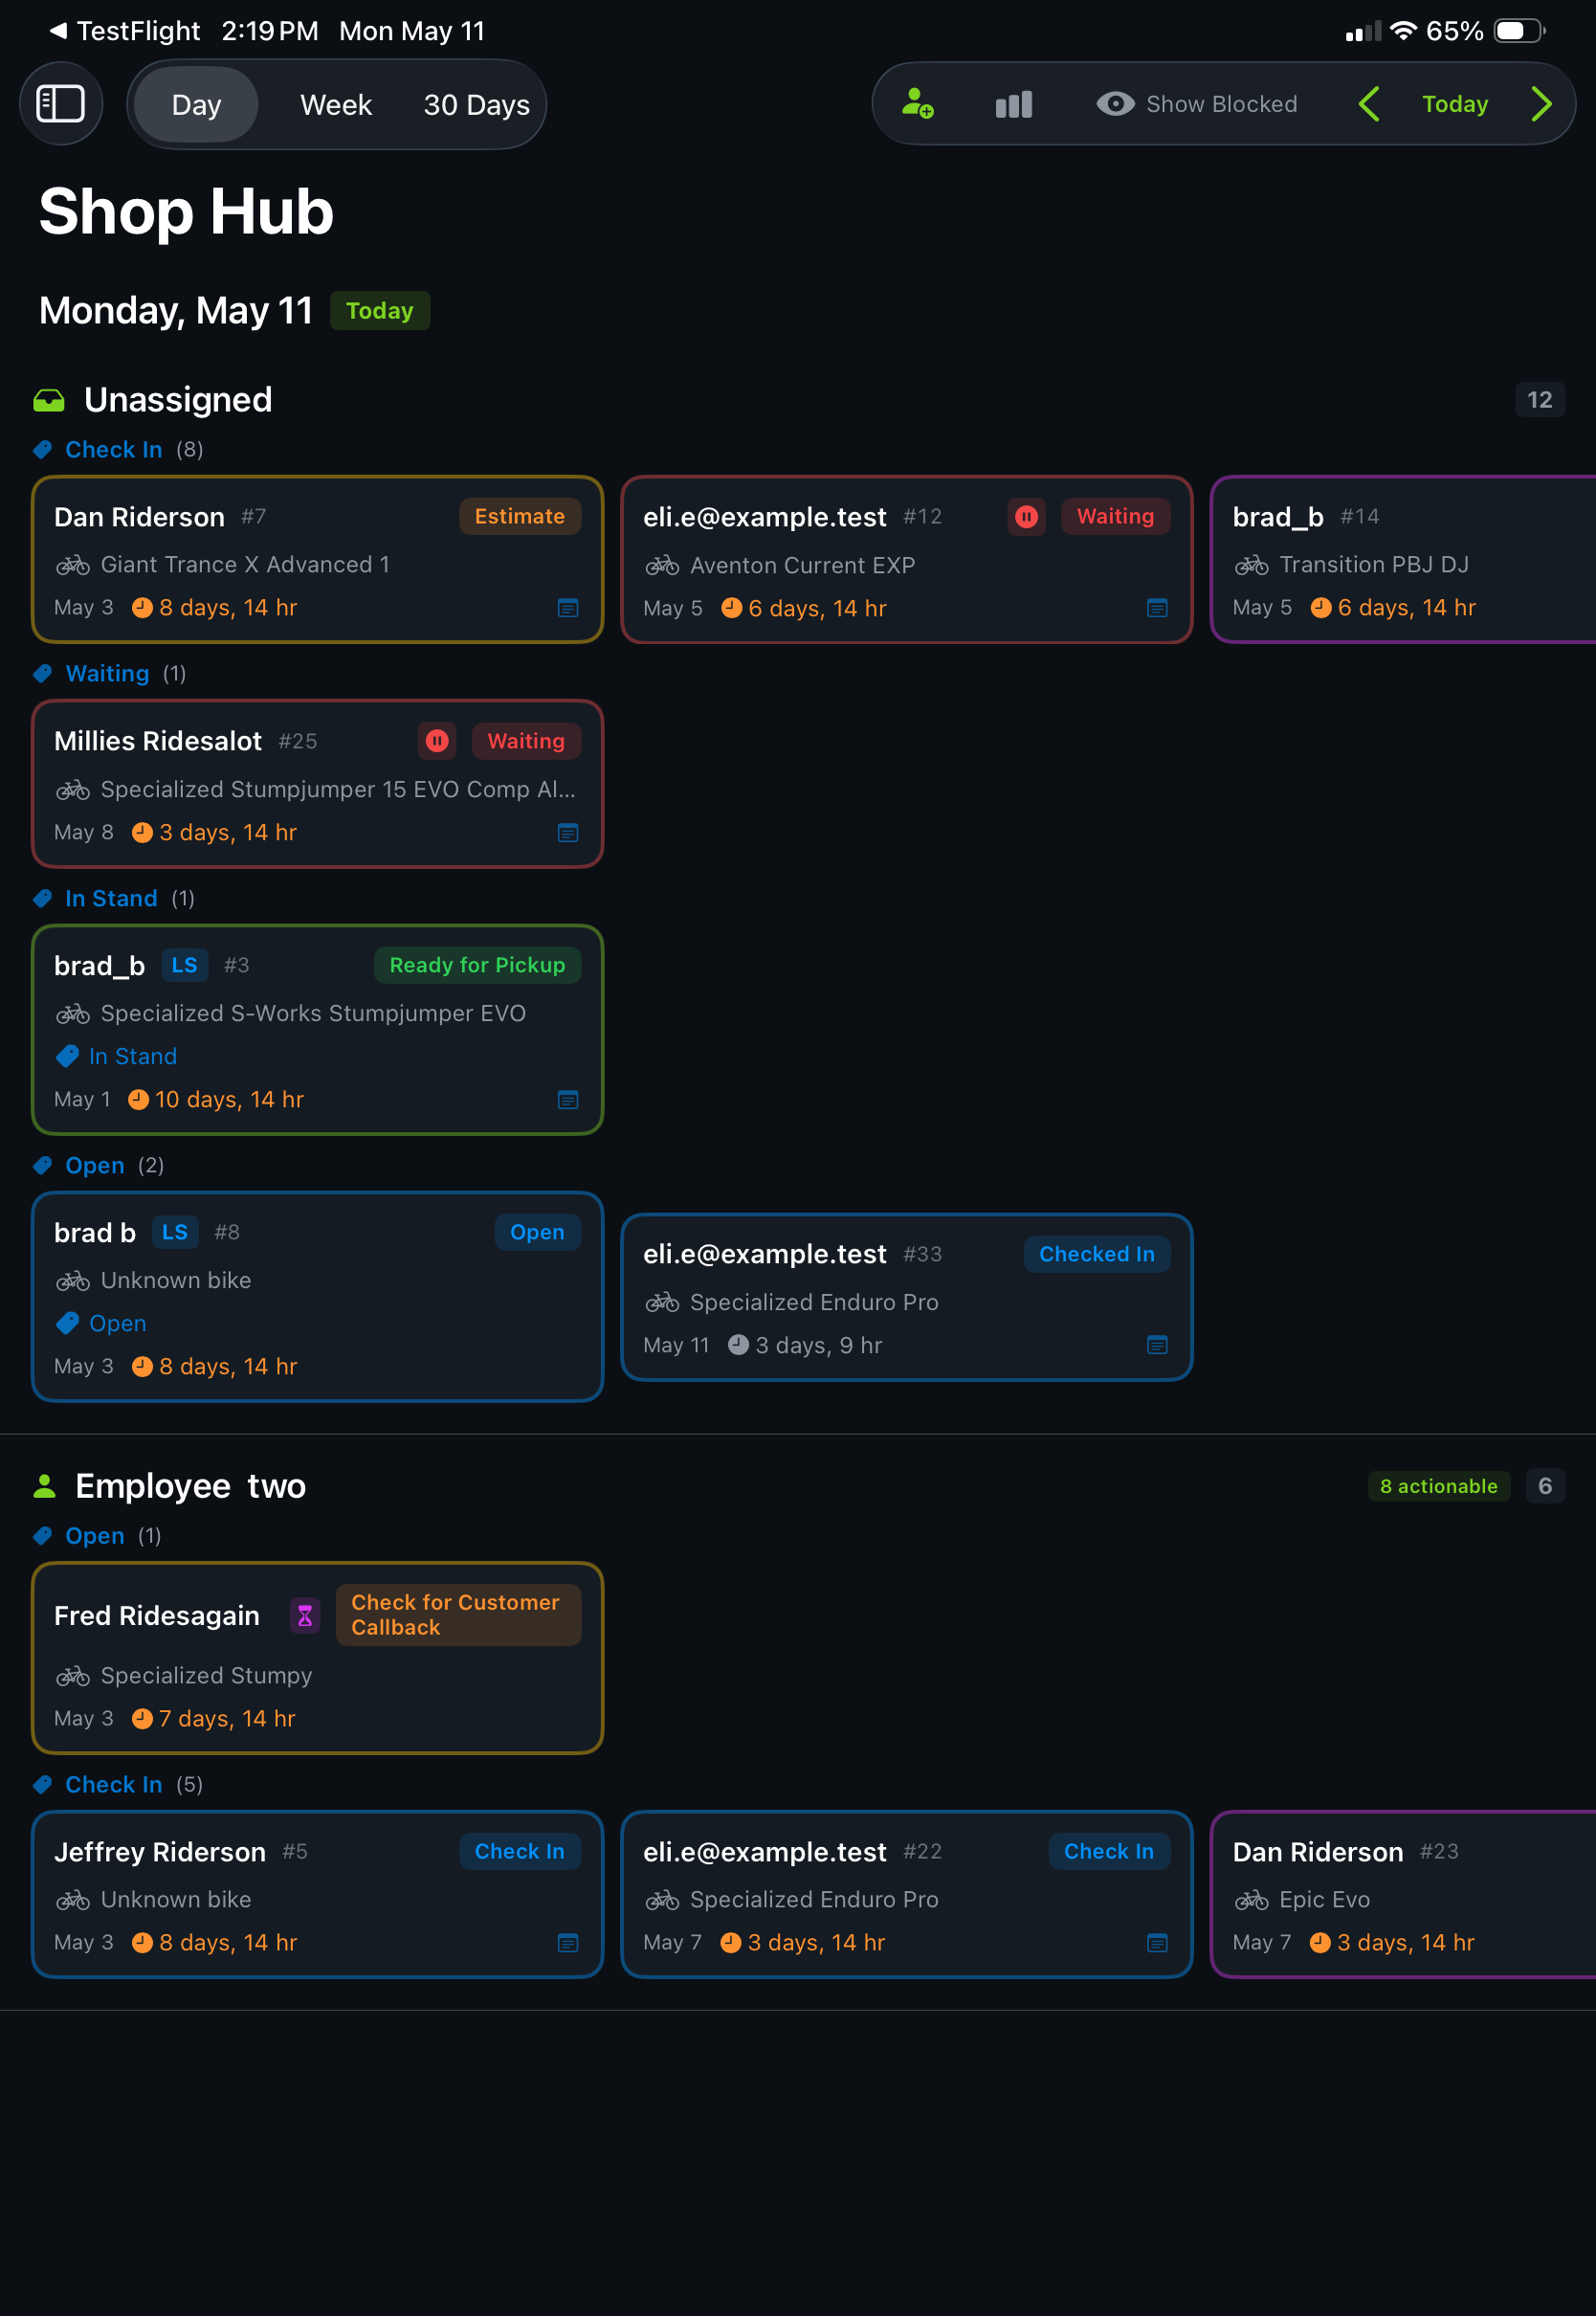Click the clock icon on ticket #7
This screenshot has height=2316, width=1596.
point(142,607)
